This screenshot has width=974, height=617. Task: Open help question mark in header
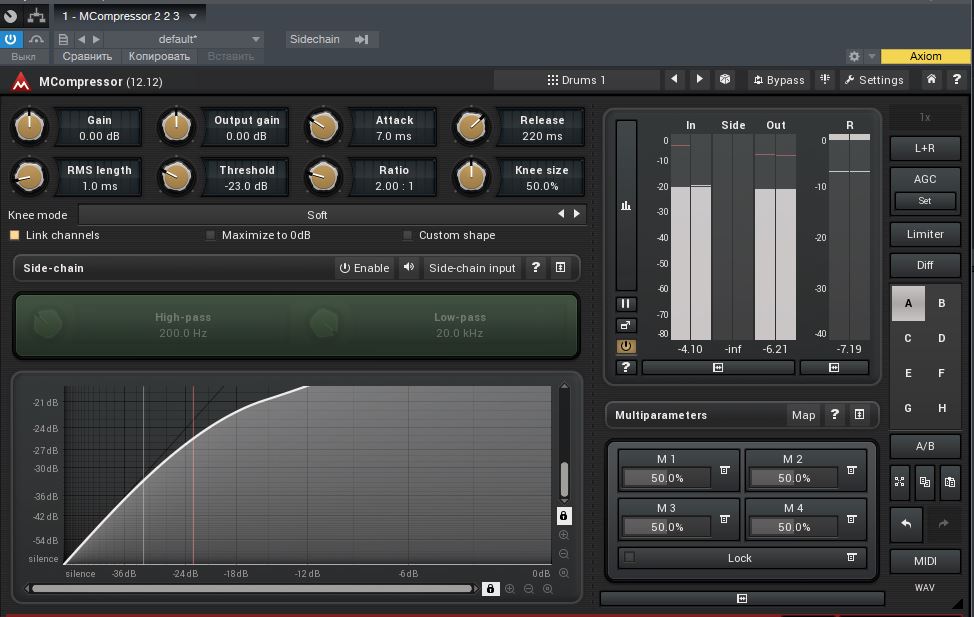(x=957, y=80)
